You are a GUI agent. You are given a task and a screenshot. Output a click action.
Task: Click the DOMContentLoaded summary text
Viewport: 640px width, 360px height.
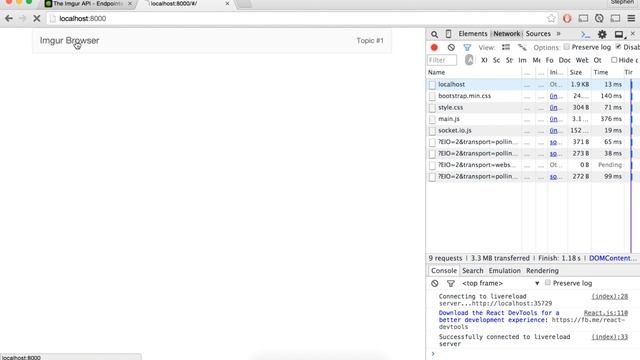click(x=613, y=258)
